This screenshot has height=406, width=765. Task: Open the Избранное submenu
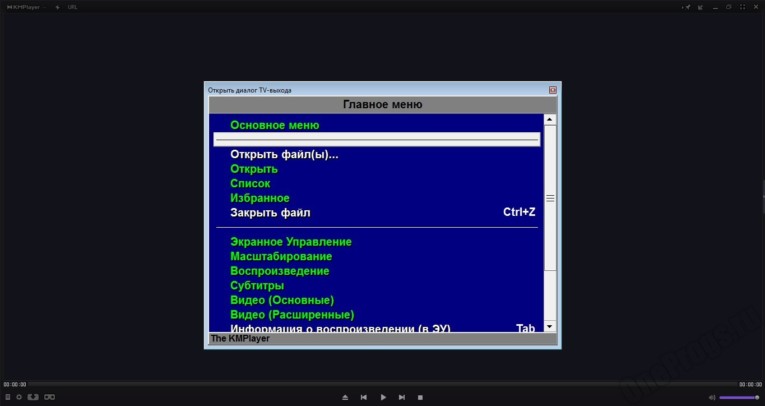260,198
